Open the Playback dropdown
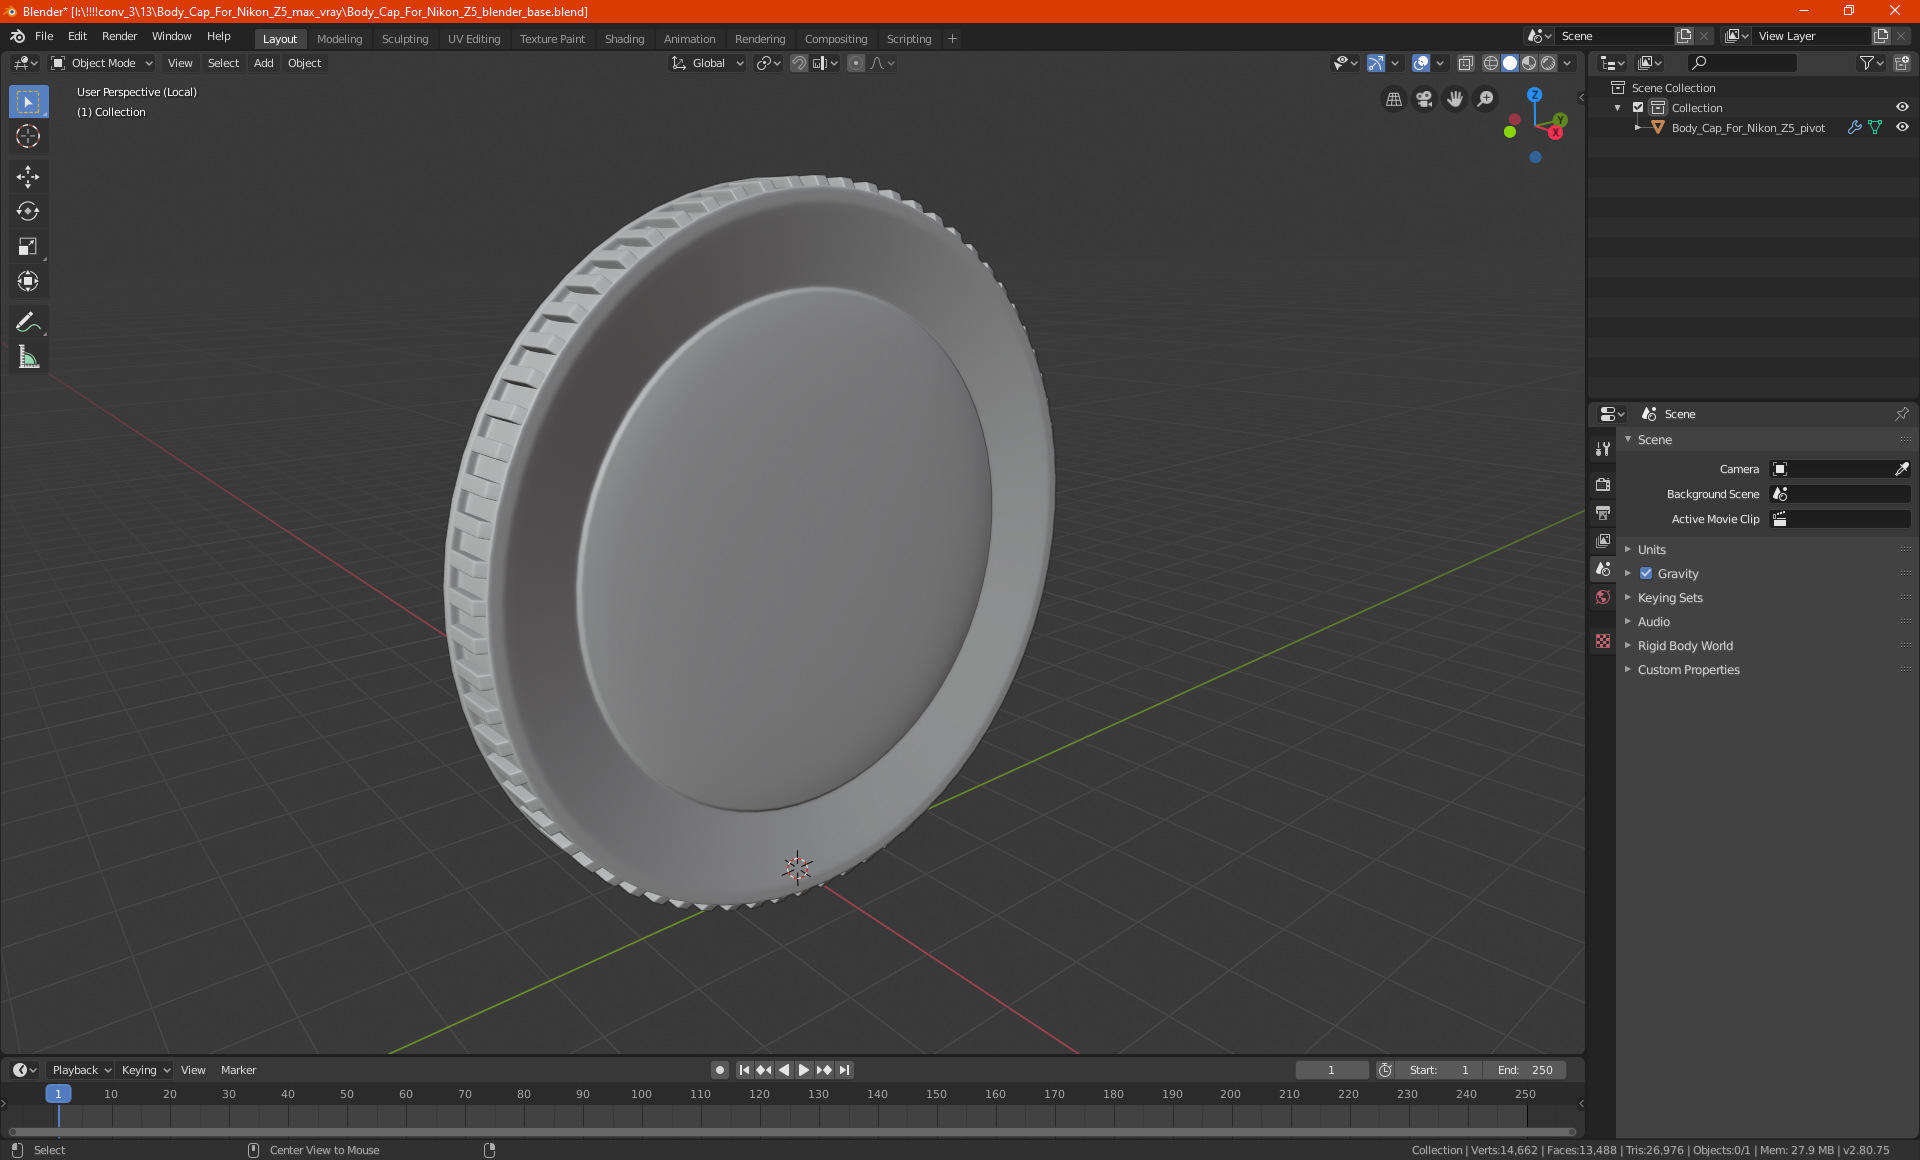The height and width of the screenshot is (1160, 1920). (81, 1070)
